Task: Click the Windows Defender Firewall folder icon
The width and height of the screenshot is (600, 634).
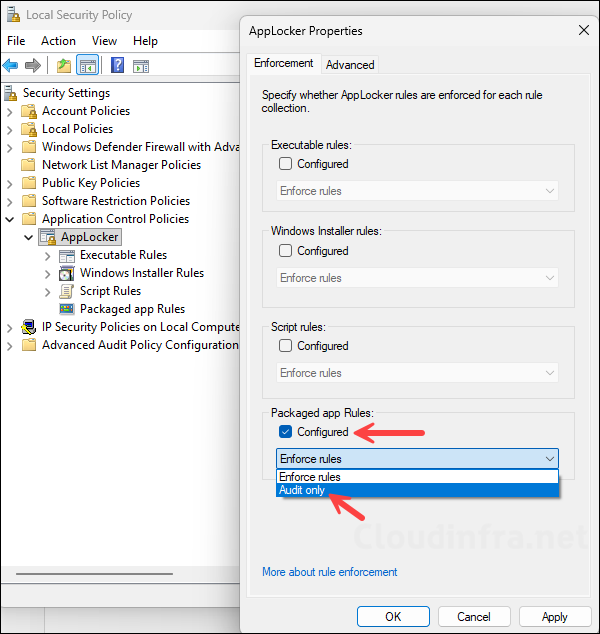Action: [x=28, y=147]
